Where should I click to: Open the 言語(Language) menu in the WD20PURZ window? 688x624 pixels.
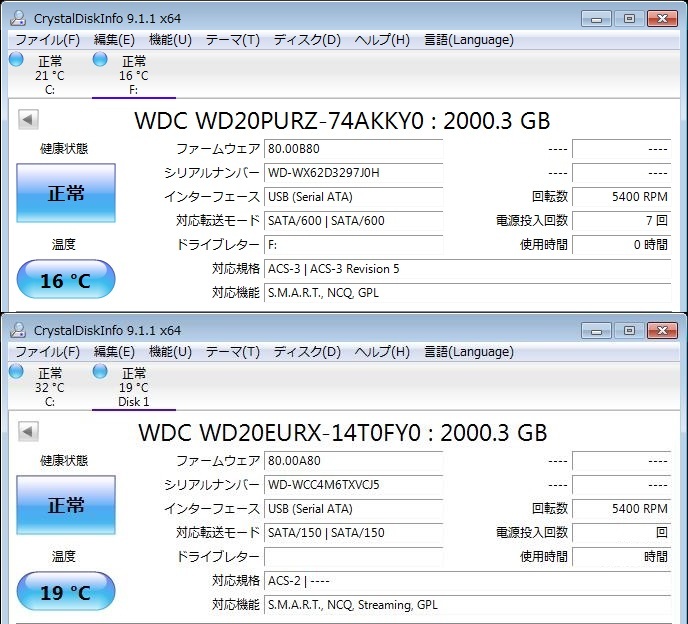468,40
